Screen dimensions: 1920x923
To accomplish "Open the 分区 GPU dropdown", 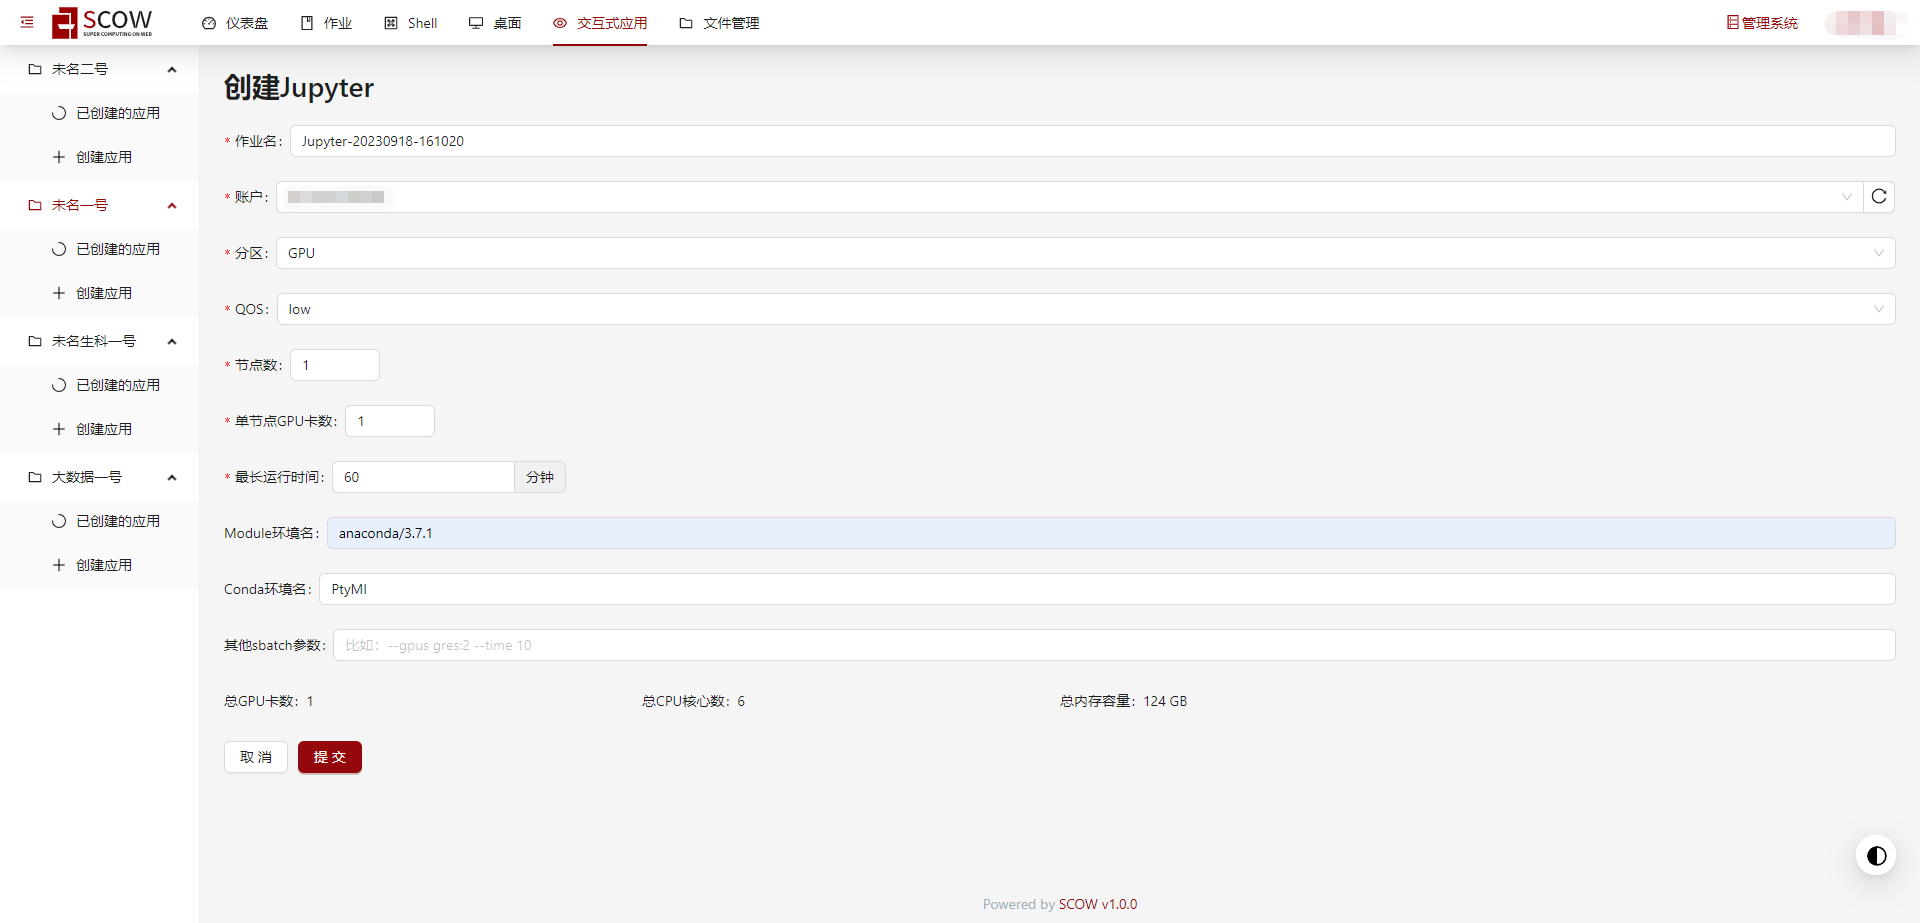I will [x=1085, y=253].
